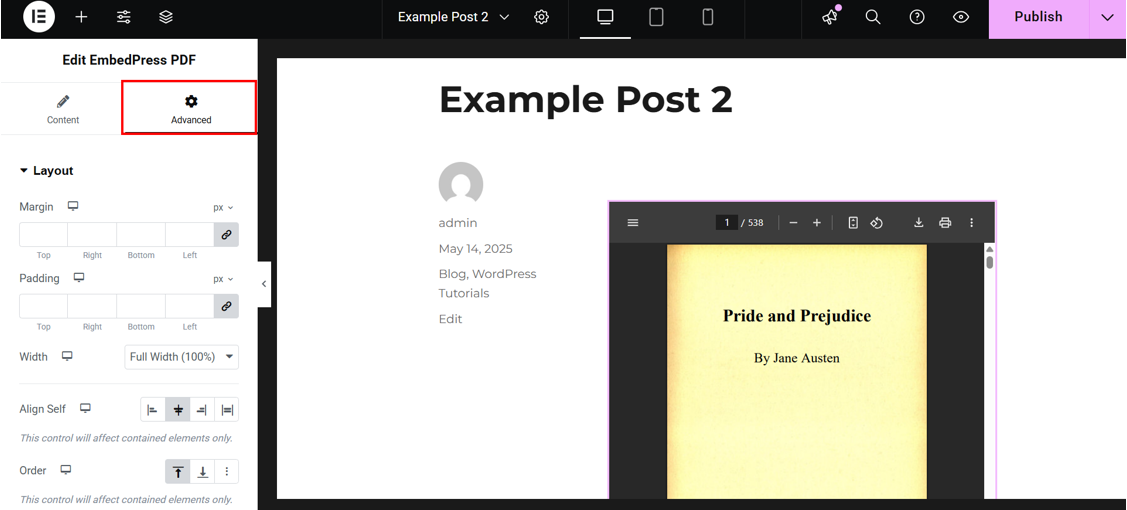Open the Add Element plus icon
Screen dimensions: 1127x510
point(81,17)
